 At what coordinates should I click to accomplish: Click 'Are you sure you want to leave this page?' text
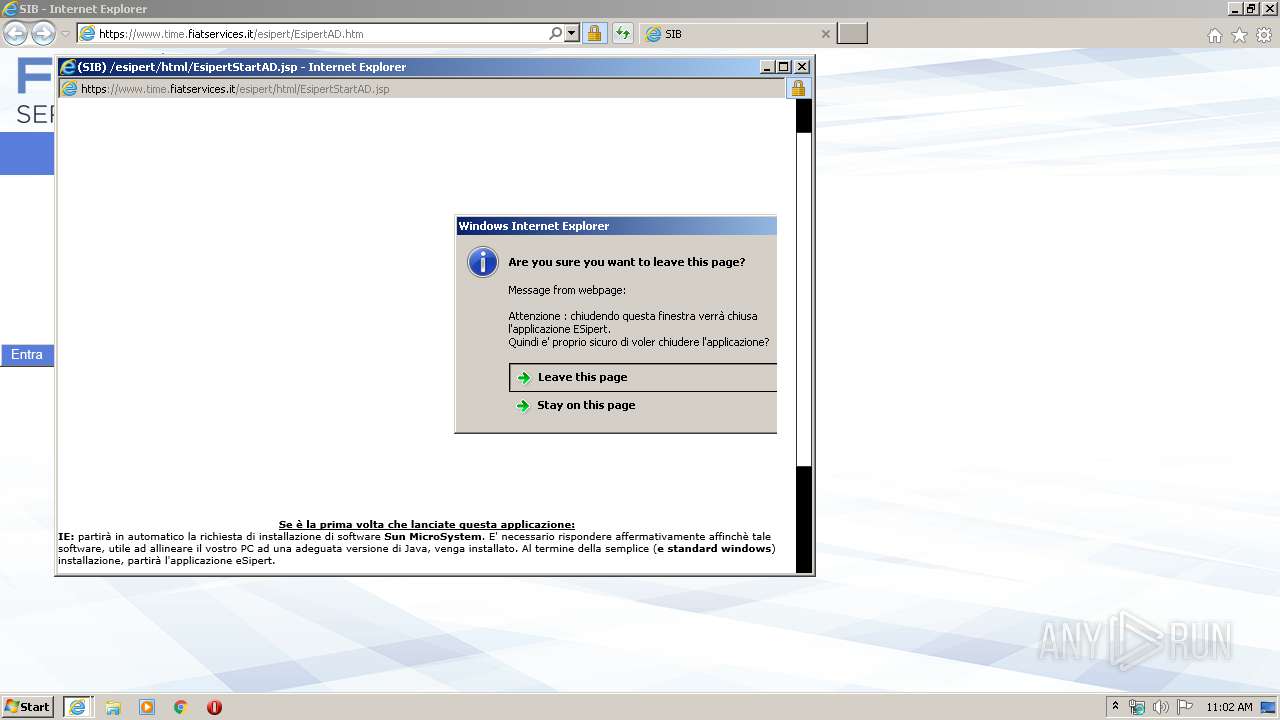click(x=627, y=262)
